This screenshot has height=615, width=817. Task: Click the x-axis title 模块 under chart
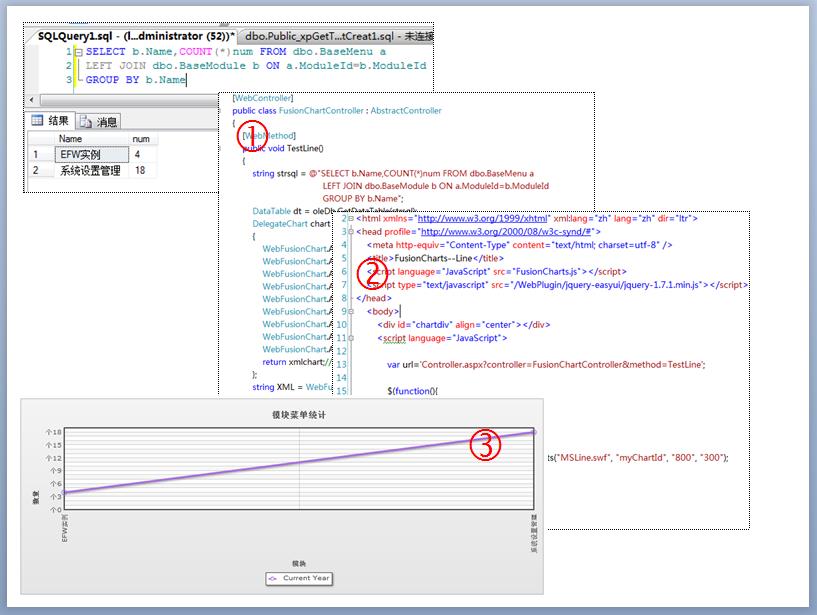[x=299, y=563]
